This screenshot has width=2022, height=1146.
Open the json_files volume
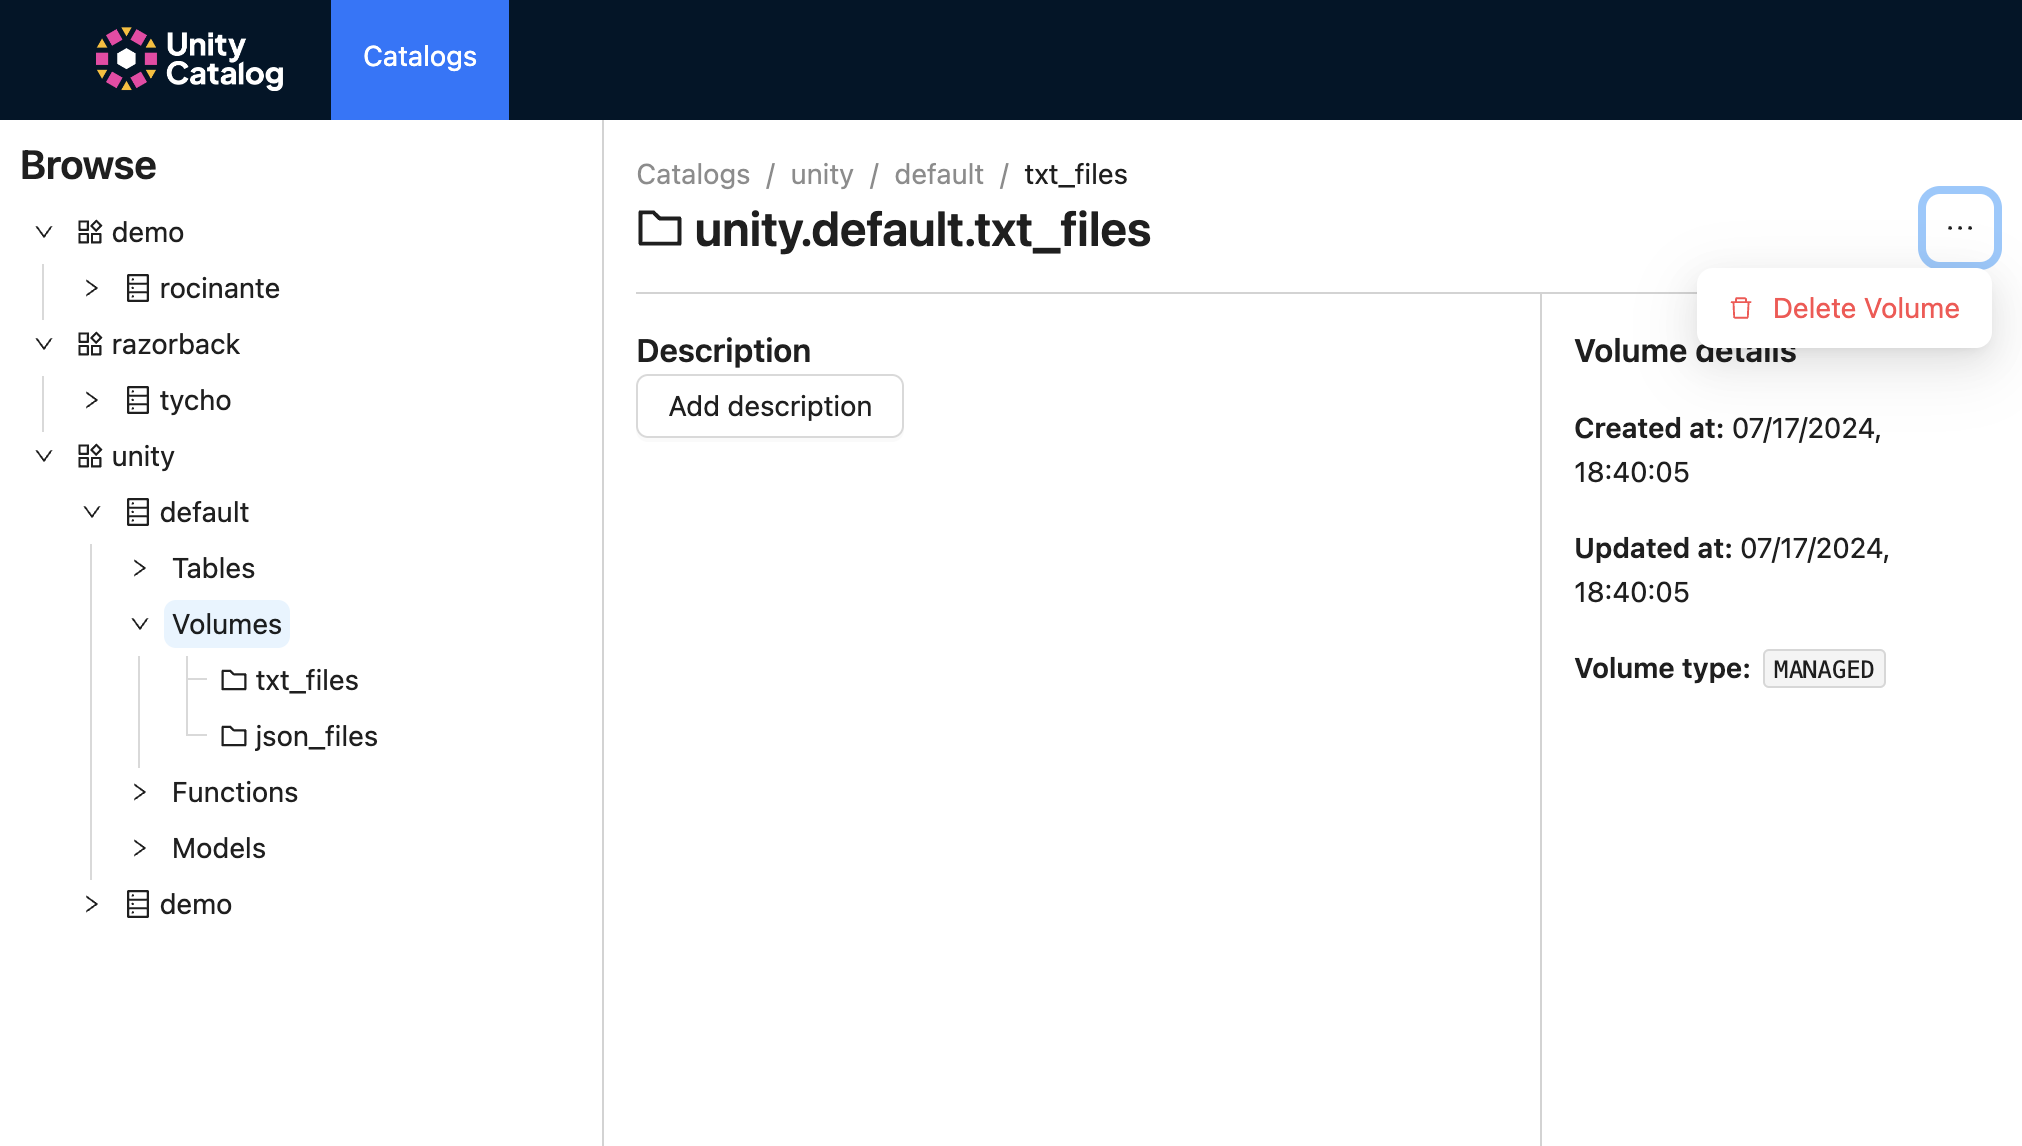(x=316, y=736)
